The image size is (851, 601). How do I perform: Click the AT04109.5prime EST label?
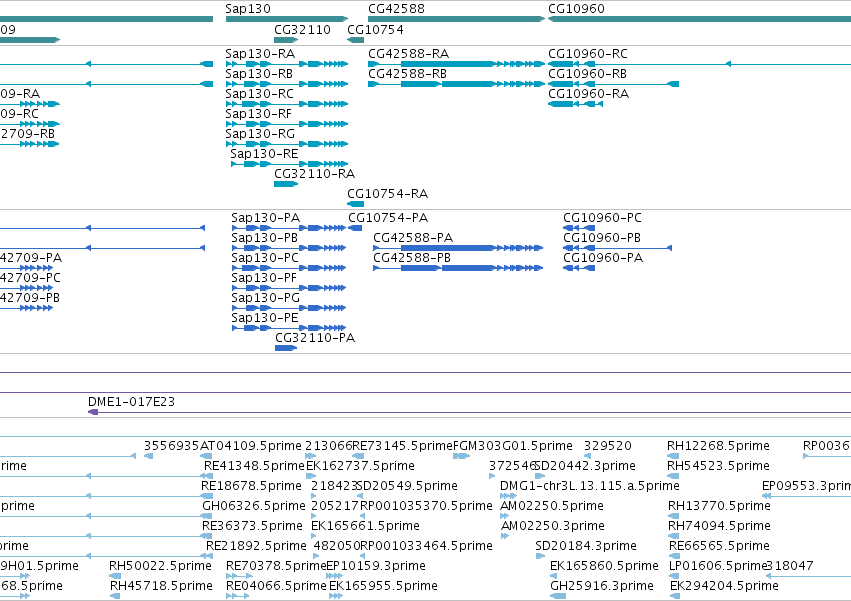[251, 446]
